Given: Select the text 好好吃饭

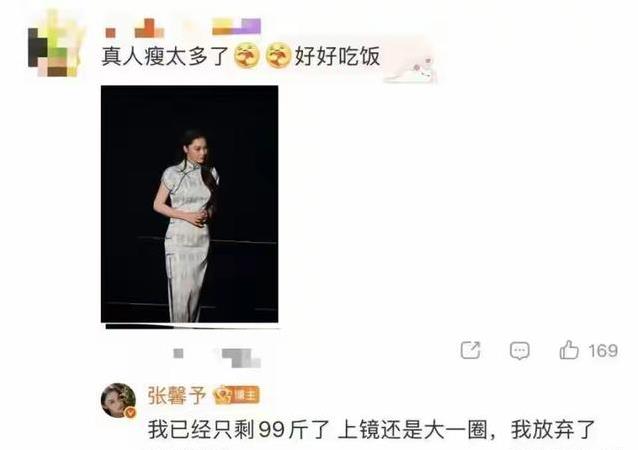Looking at the screenshot, I should click(337, 56).
